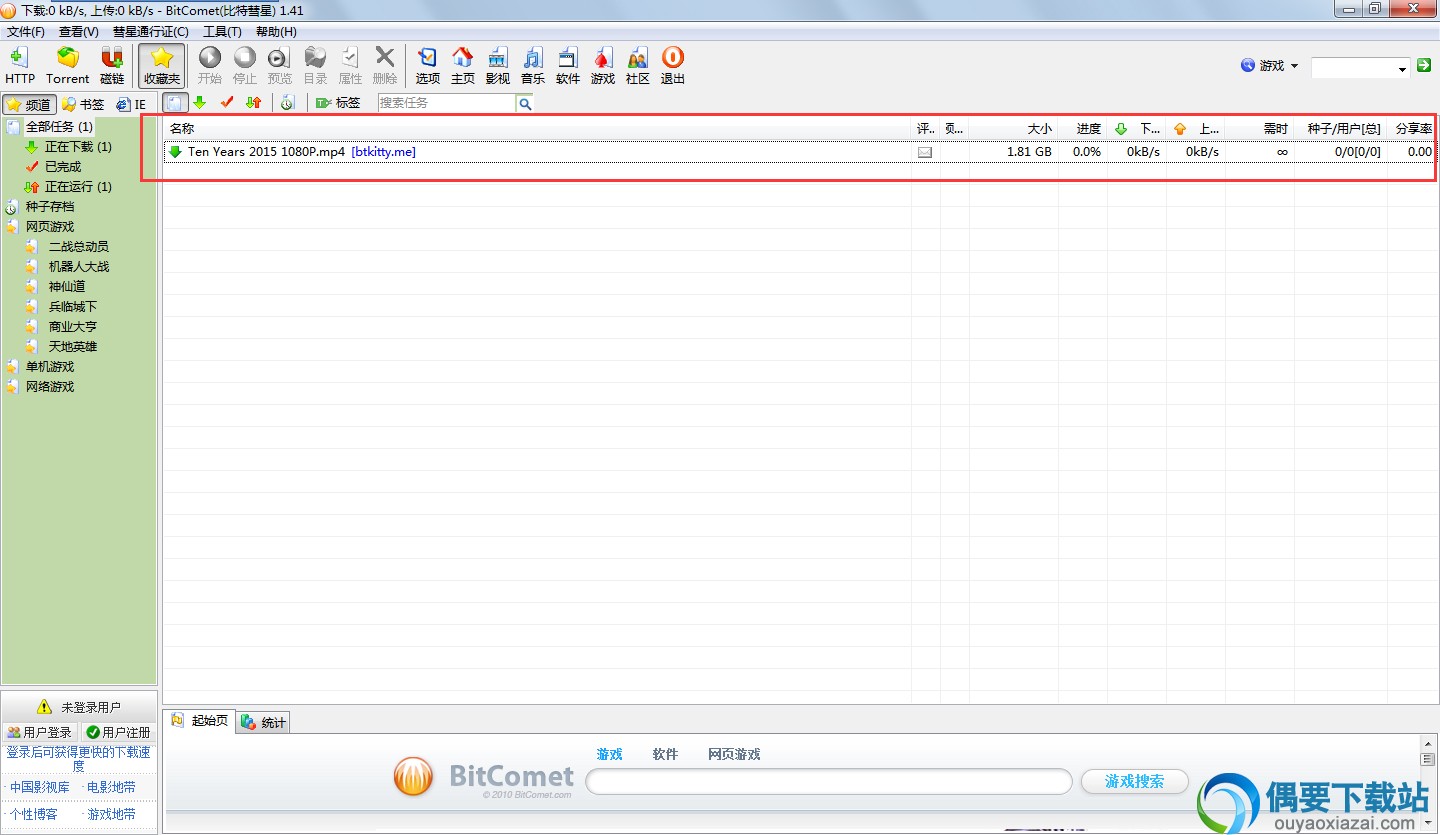Image resolution: width=1440 pixels, height=835 pixels.
Task: Open 机器人大战 web game entry
Action: coord(79,267)
